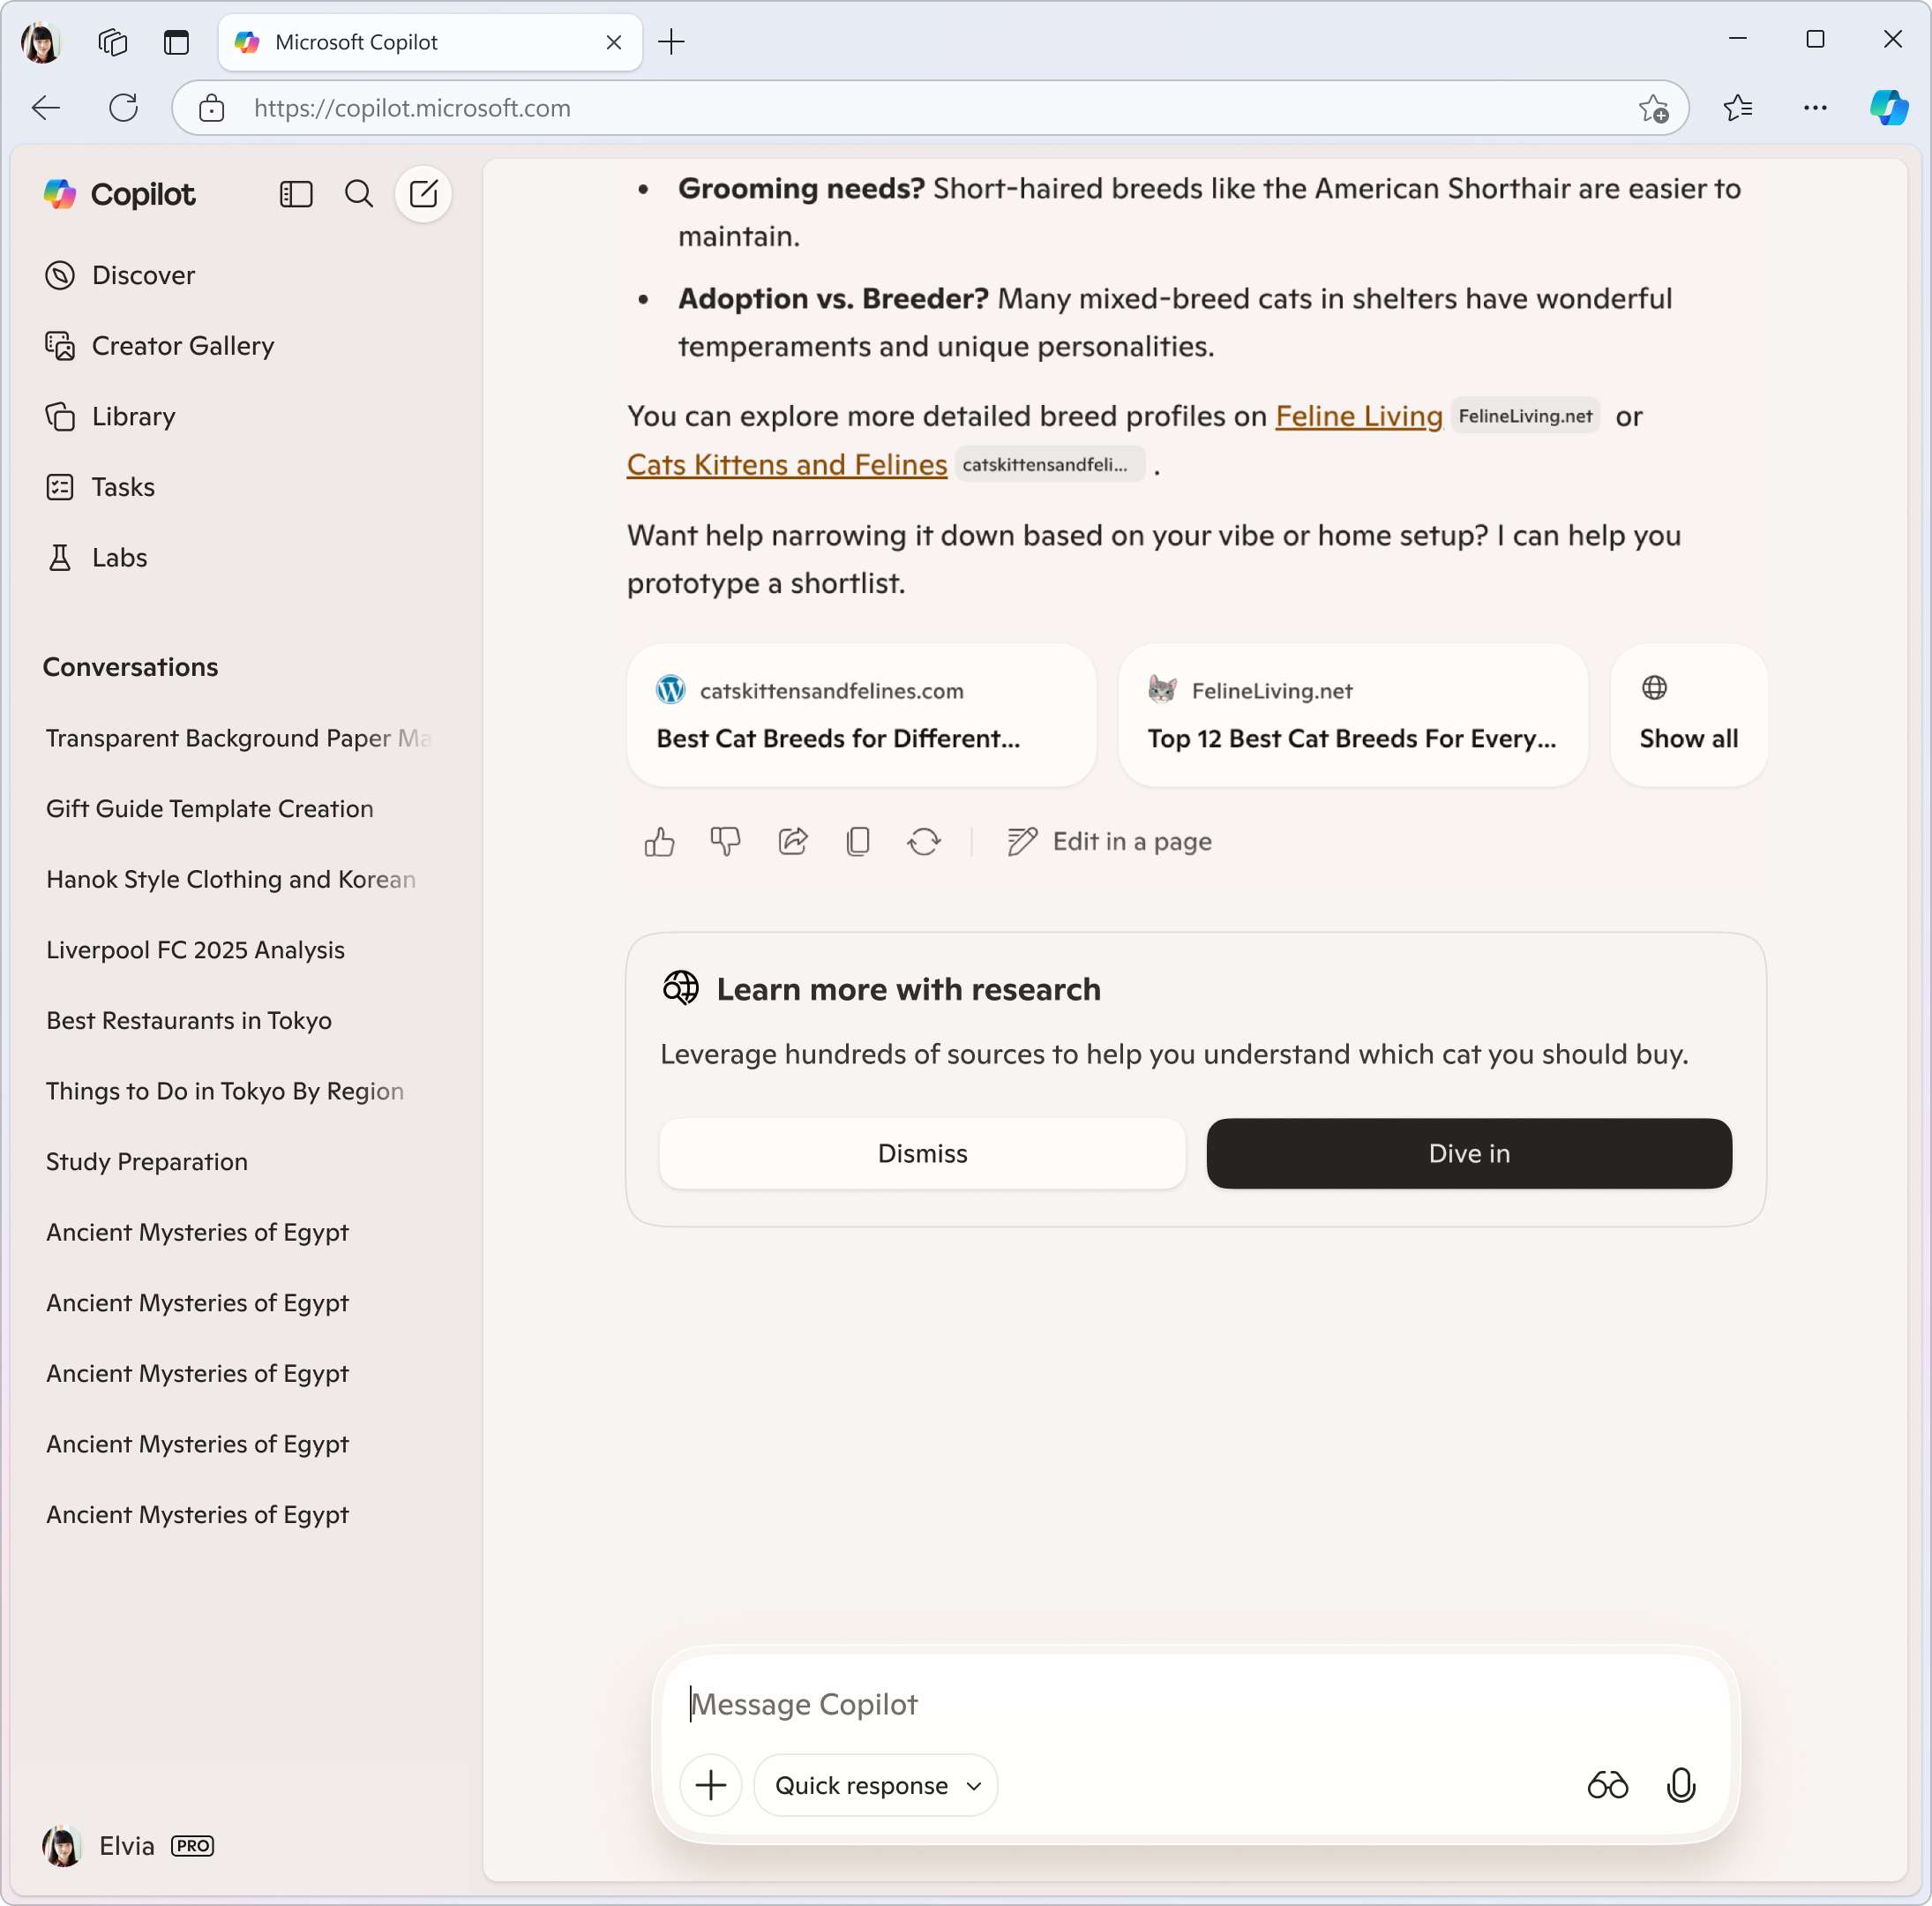The image size is (1932, 1906).
Task: Open Creator Gallery in the sidebar
Action: click(182, 346)
